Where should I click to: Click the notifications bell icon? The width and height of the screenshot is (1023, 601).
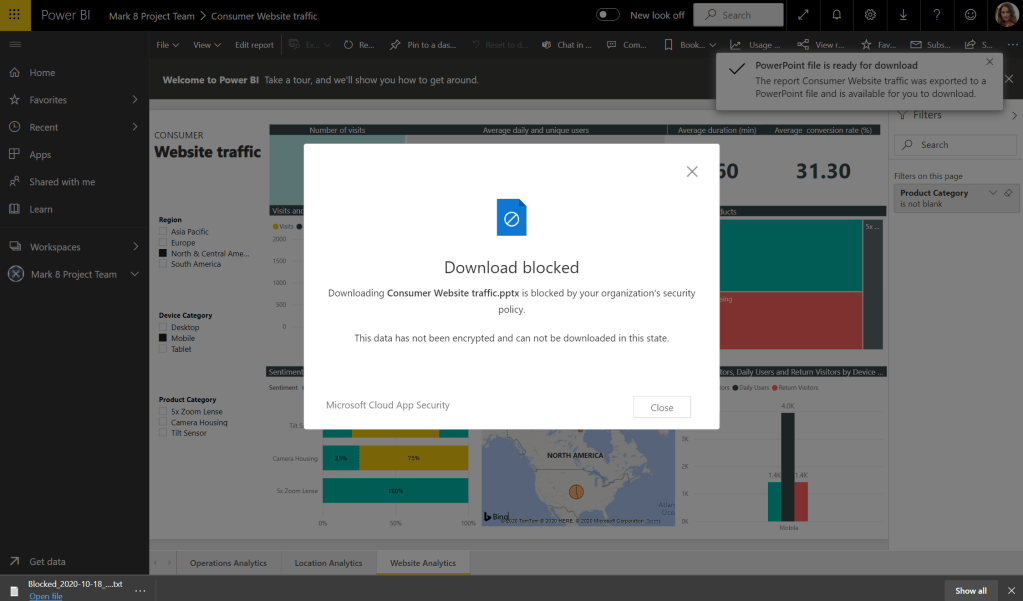(x=837, y=15)
